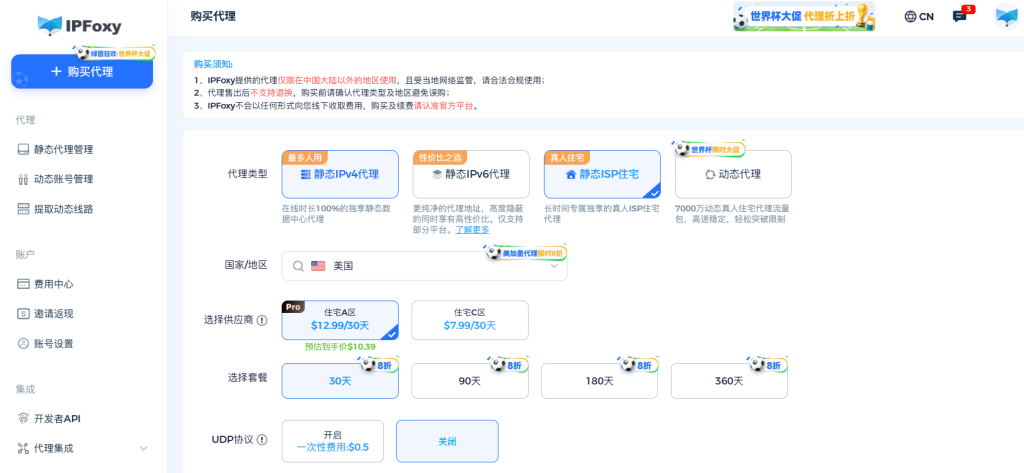Click the 性价比之选 tag
Viewport: 1024px width, 473px height.
point(440,157)
